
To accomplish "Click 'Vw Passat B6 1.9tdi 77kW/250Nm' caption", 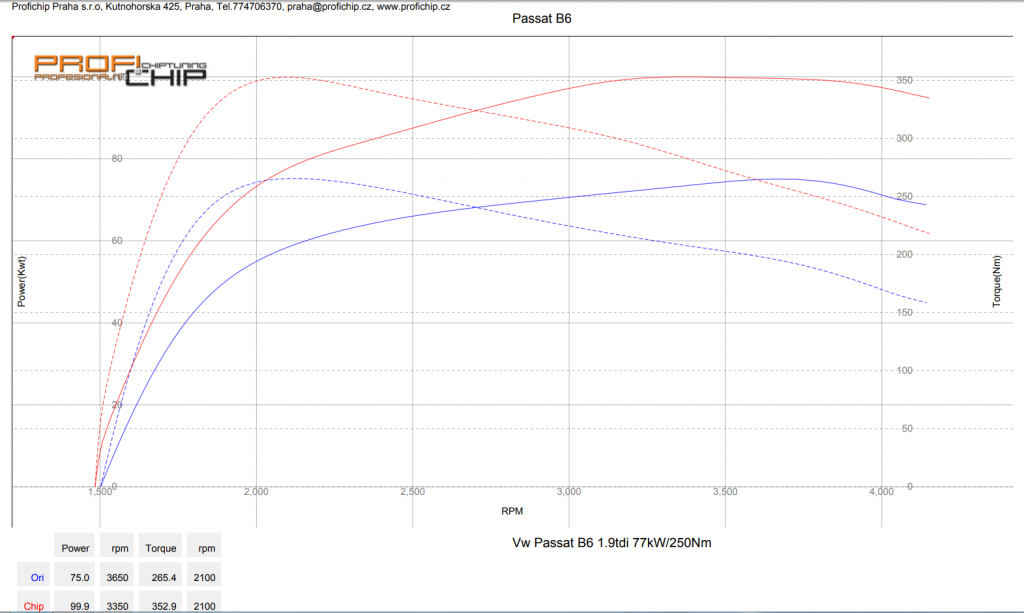I will point(612,542).
